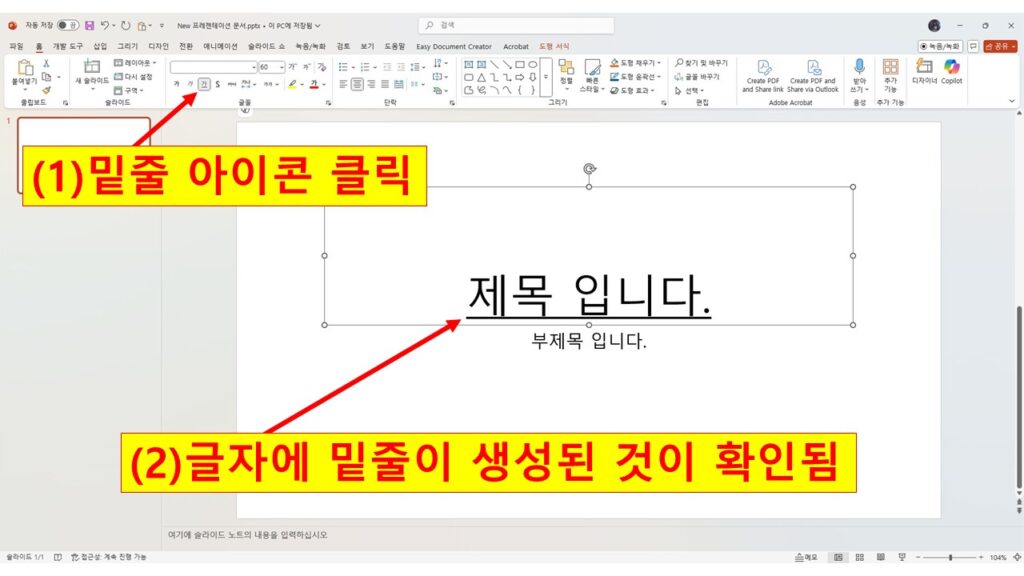Click the Clear All Formatting icon
Screen dimensions: 1024x576
pyautogui.click(x=321, y=67)
